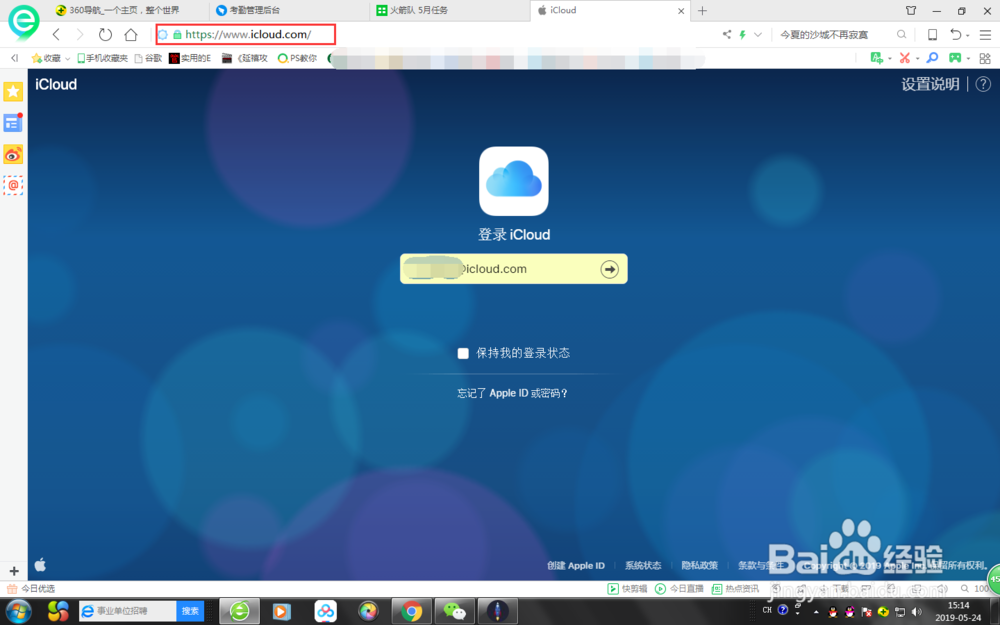Open the Windows Start button
1000x625 pixels.
(x=17, y=612)
